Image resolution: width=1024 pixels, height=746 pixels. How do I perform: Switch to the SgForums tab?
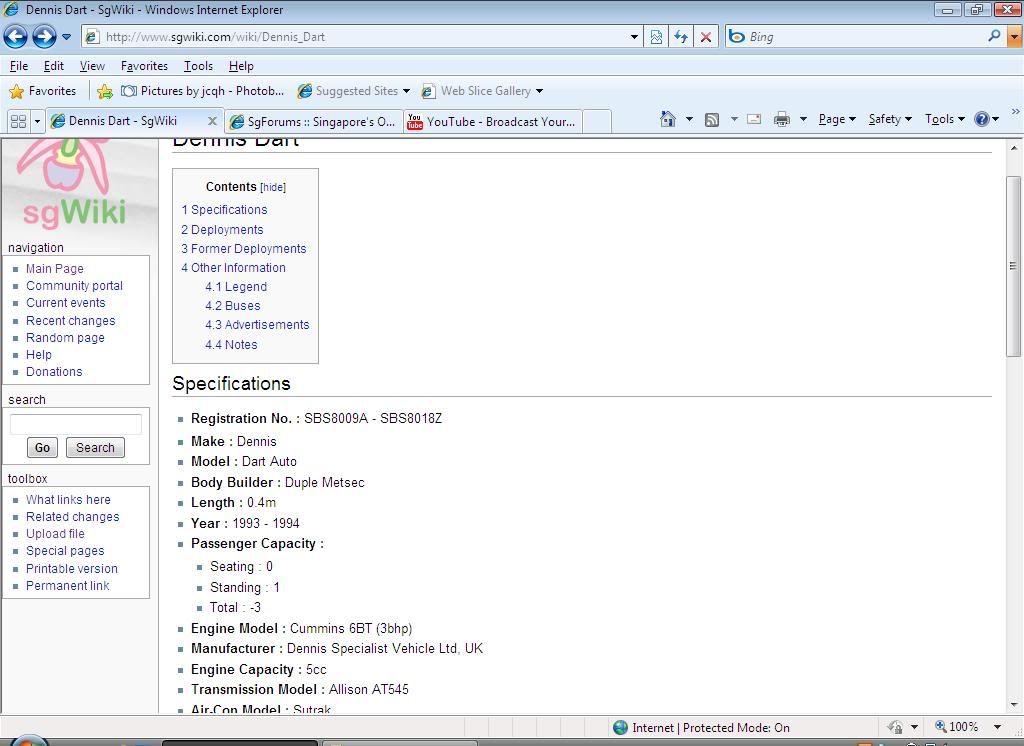[314, 121]
